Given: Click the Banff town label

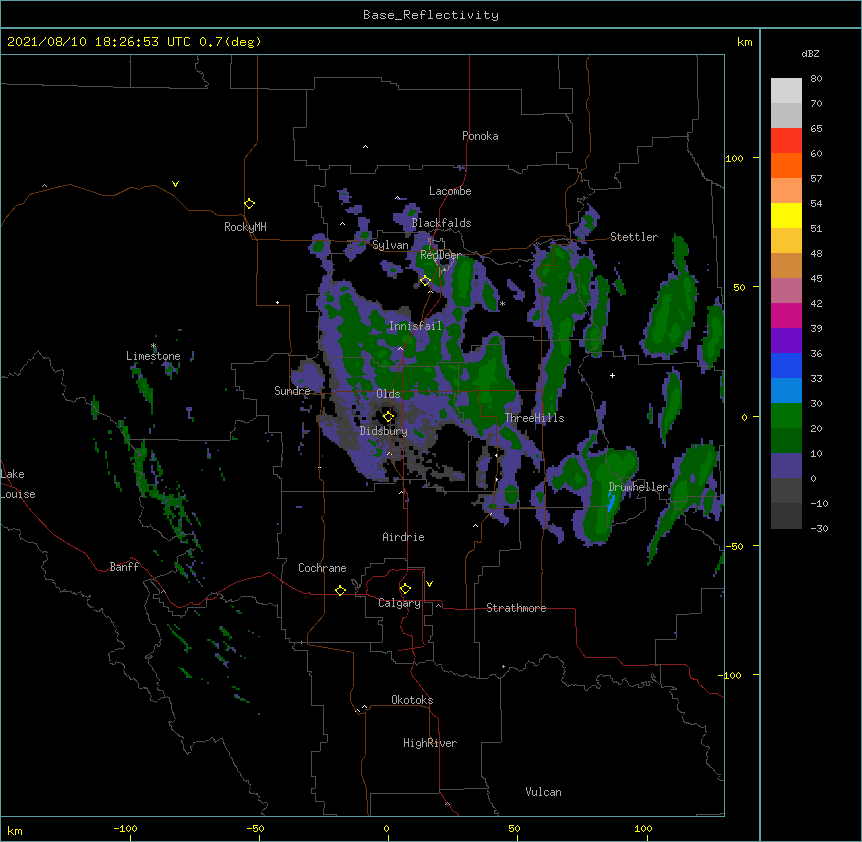Looking at the screenshot, I should click(x=124, y=567).
